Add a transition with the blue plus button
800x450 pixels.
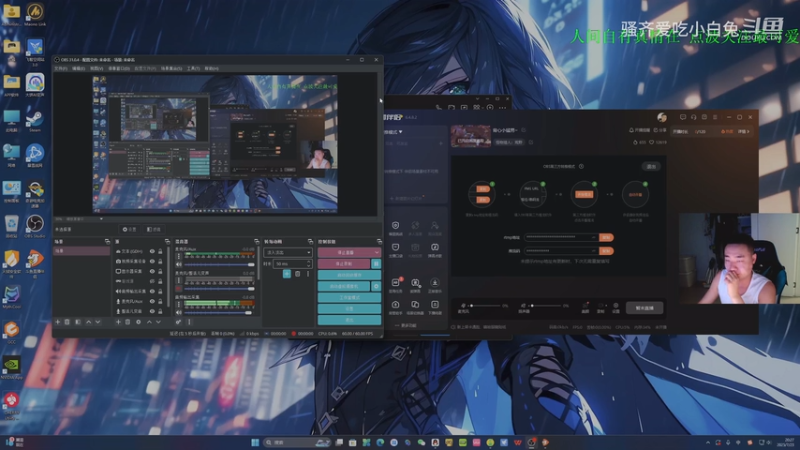287,274
